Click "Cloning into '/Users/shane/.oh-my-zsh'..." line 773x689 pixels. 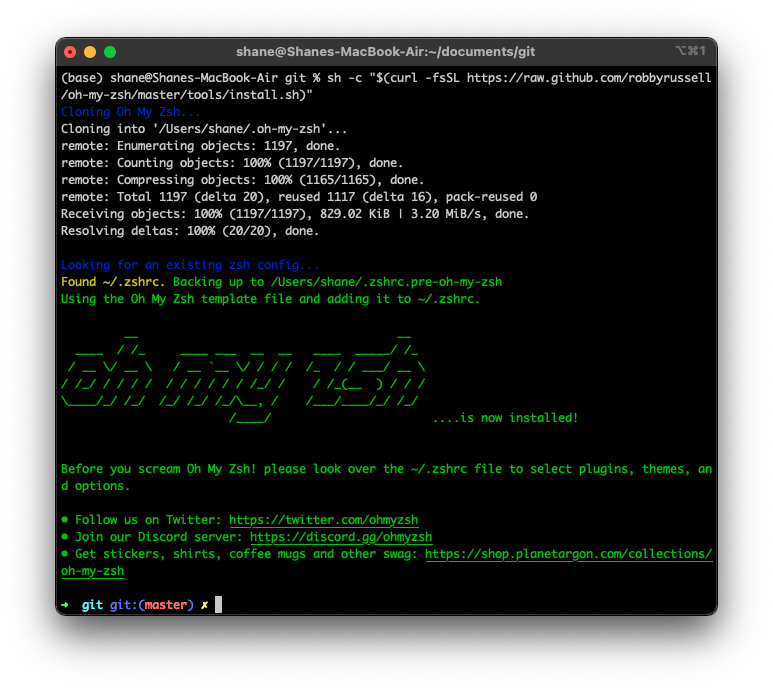coord(204,129)
